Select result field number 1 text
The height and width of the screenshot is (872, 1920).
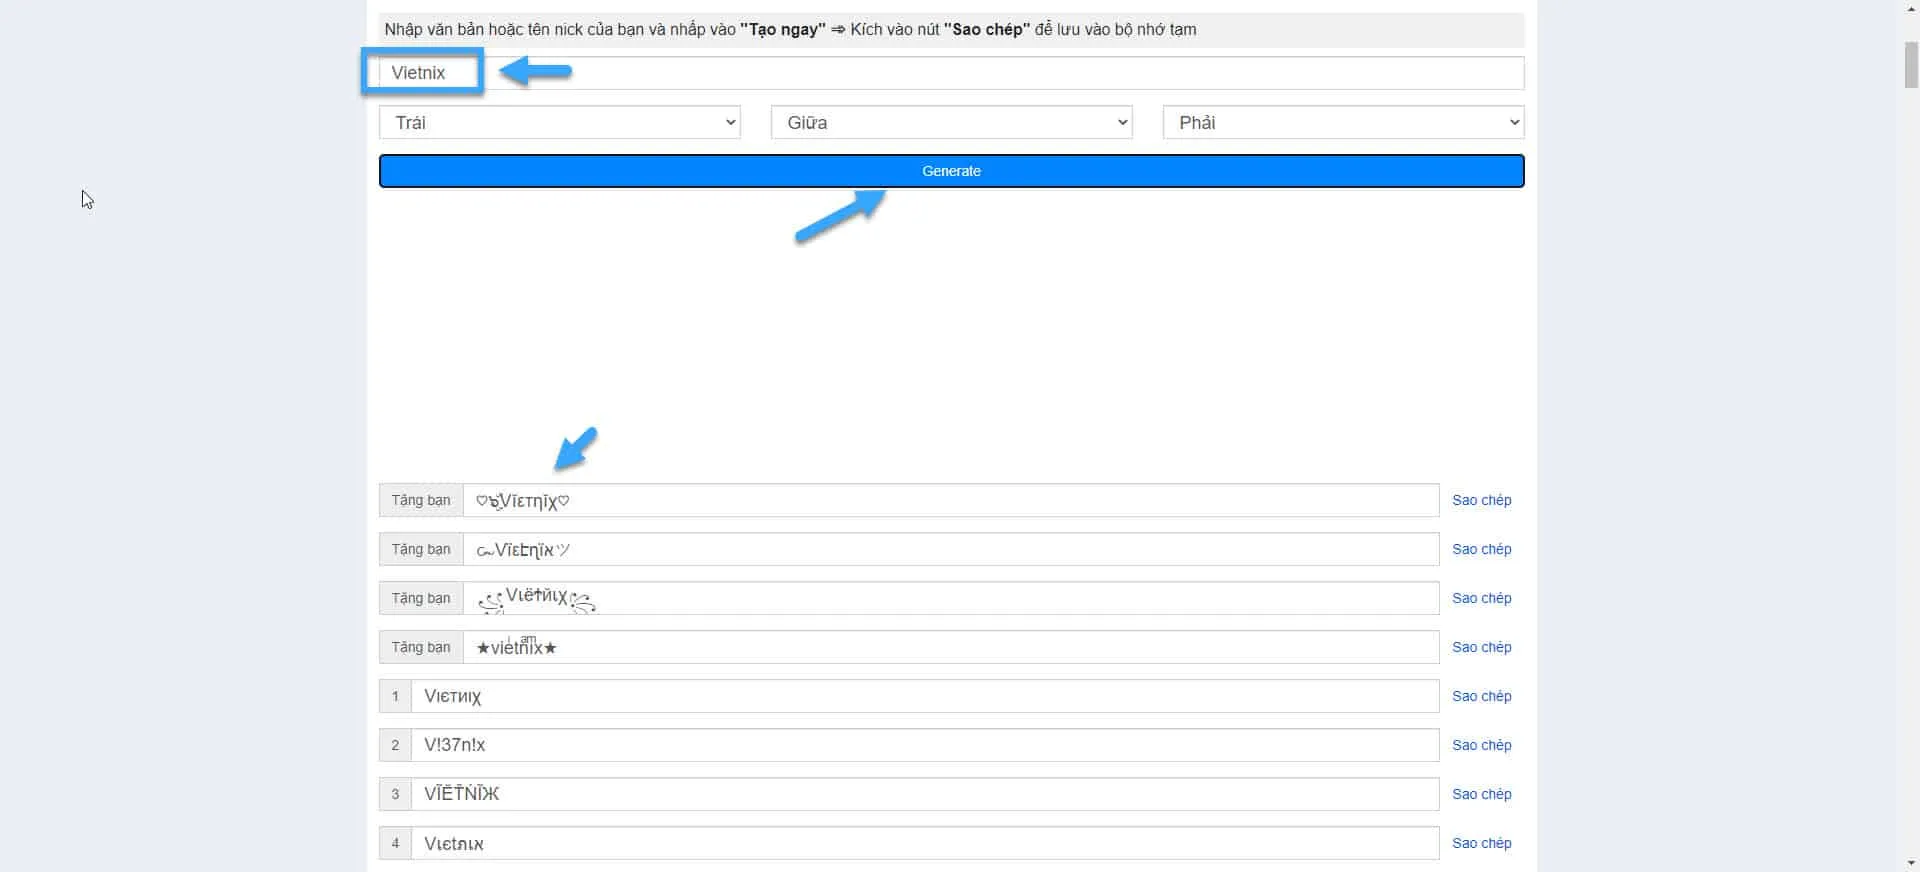[924, 696]
